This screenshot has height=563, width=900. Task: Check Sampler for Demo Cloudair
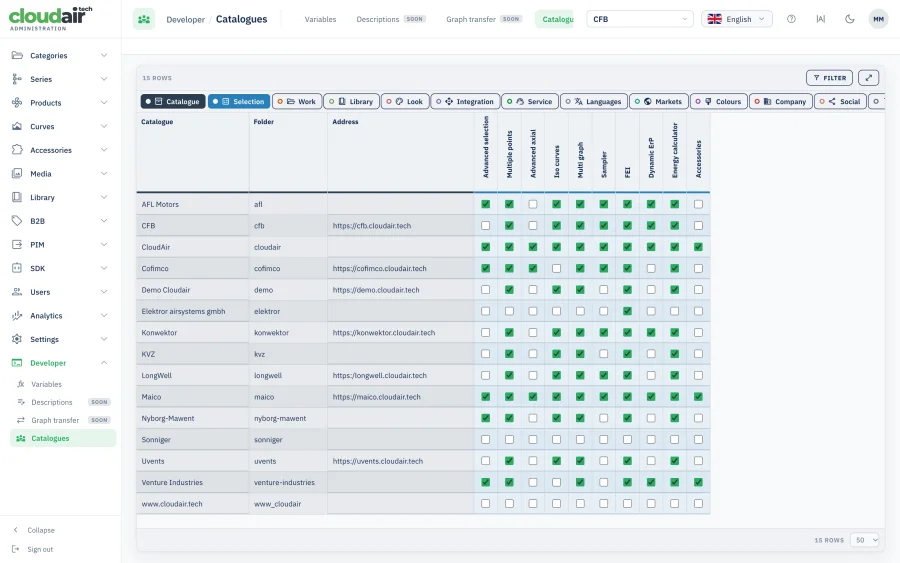pyautogui.click(x=603, y=290)
